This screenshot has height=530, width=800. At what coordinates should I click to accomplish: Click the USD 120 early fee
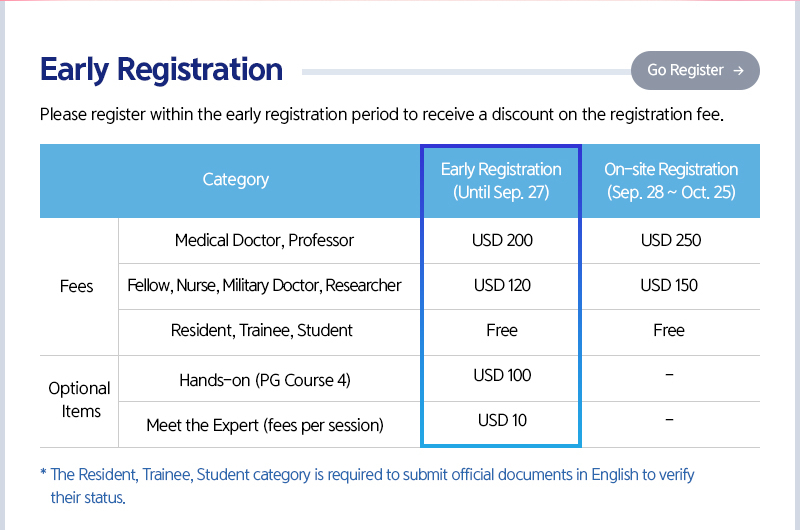tap(502, 286)
